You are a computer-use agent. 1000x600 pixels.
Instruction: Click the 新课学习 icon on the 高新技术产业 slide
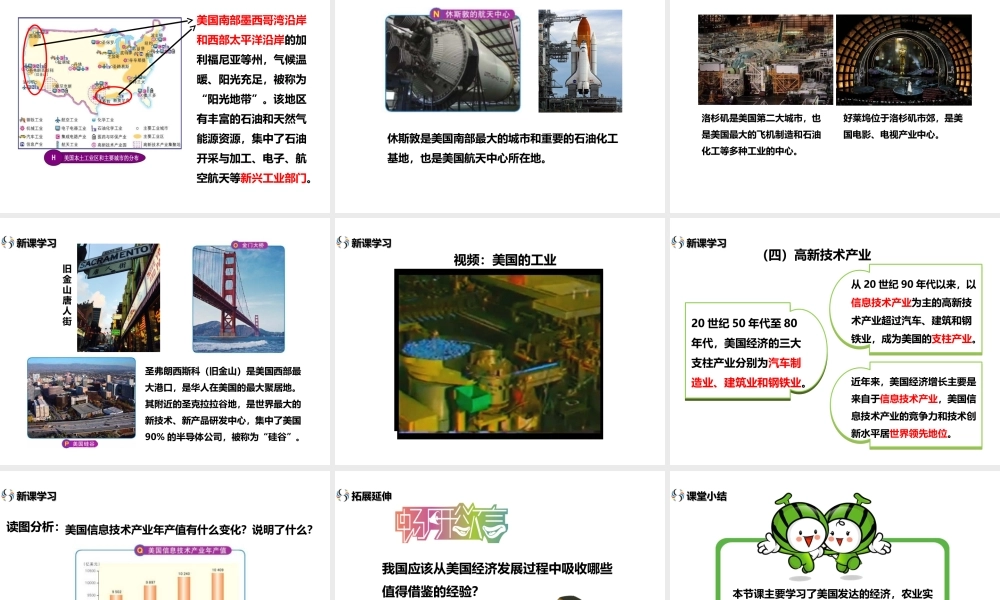[x=677, y=242]
